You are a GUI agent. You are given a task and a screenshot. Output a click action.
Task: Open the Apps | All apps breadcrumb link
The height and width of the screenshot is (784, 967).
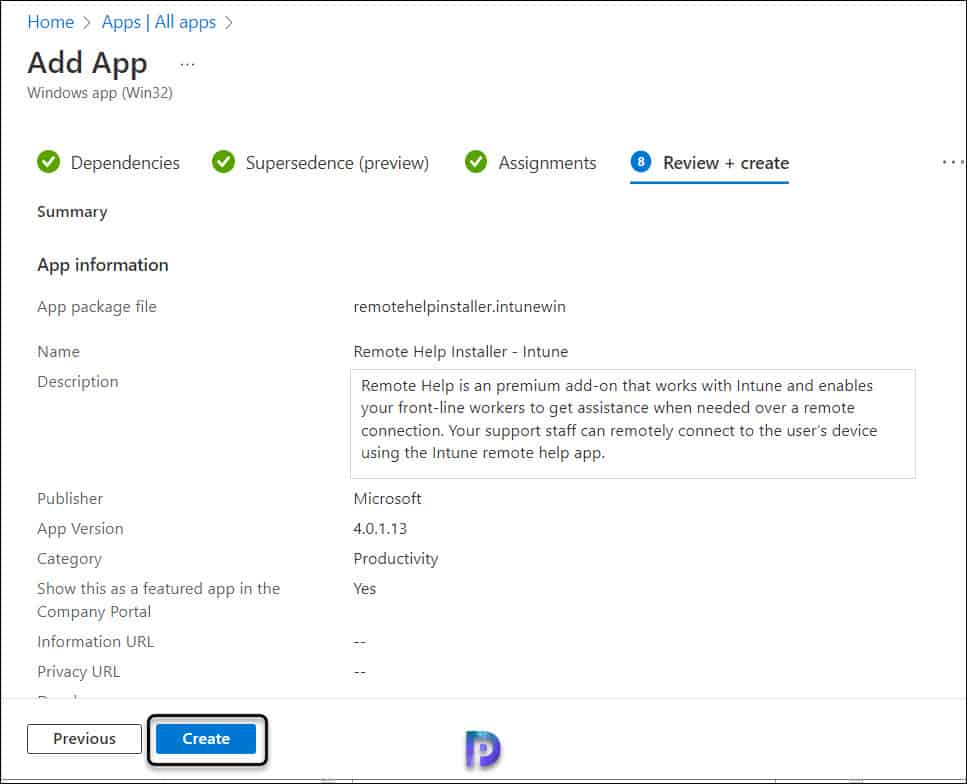point(157,22)
